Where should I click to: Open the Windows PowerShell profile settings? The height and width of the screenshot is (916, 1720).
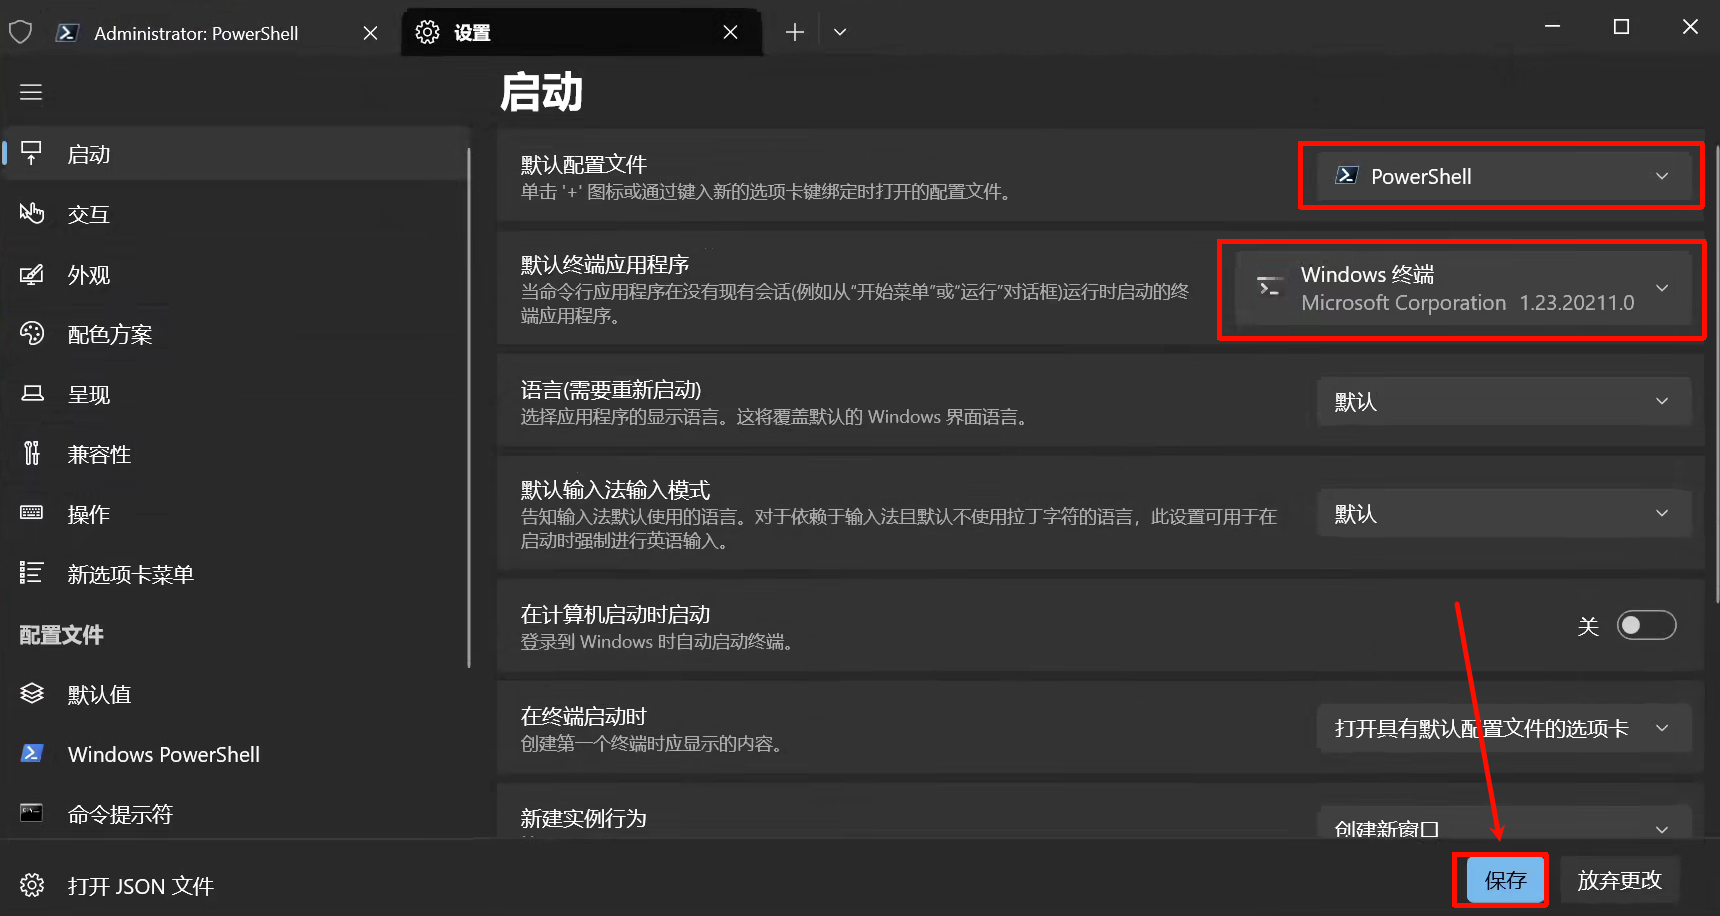(163, 754)
